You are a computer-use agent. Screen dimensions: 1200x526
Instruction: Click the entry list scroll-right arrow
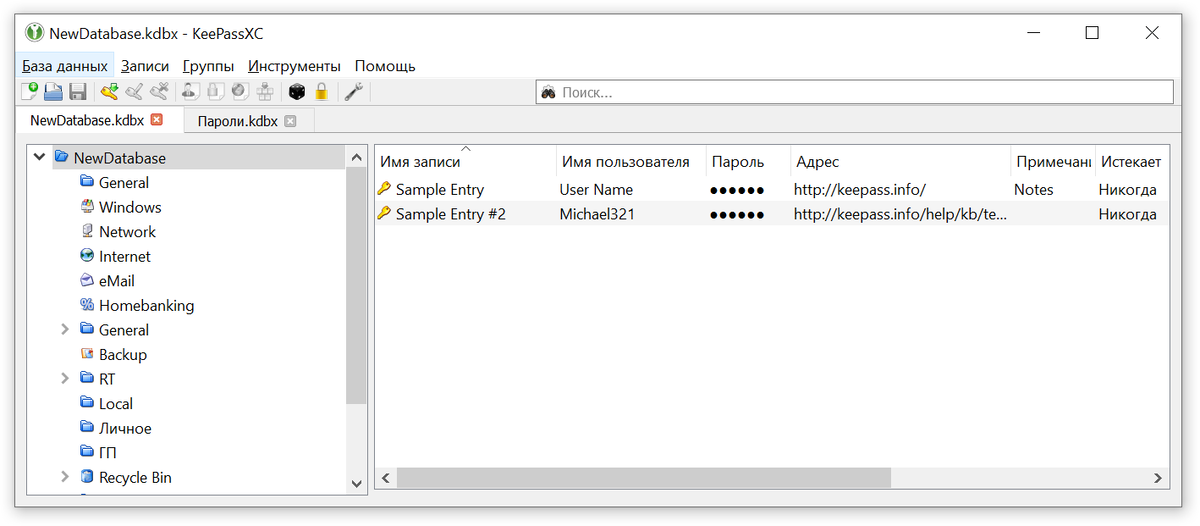pos(1158,478)
